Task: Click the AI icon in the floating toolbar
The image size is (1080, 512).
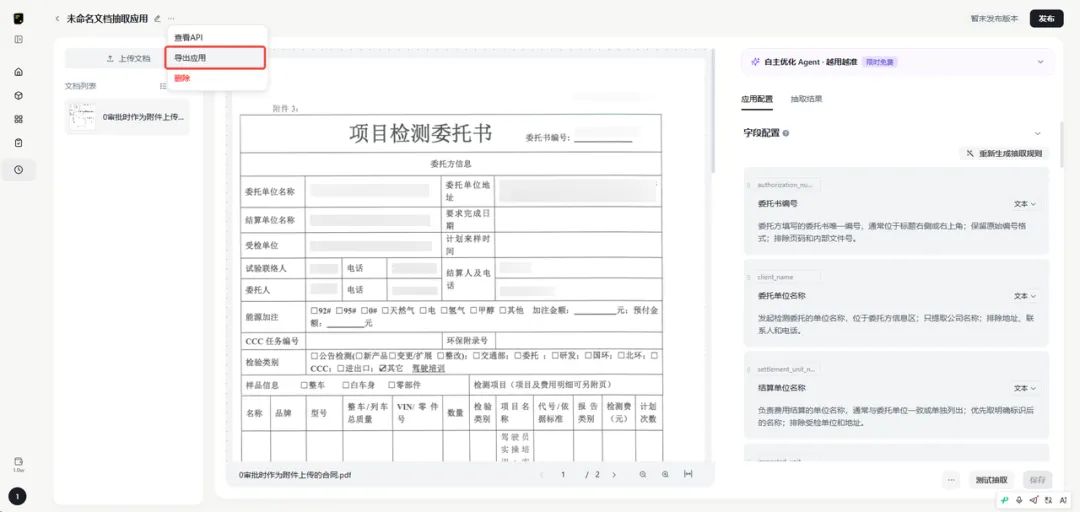Action: click(1063, 500)
